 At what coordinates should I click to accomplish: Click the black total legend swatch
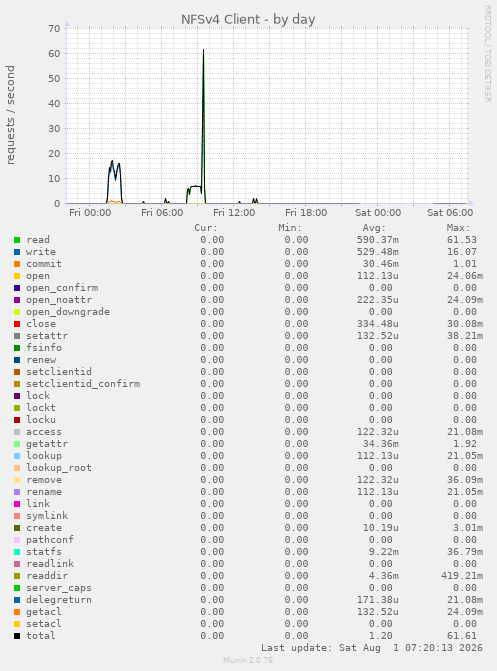17,636
